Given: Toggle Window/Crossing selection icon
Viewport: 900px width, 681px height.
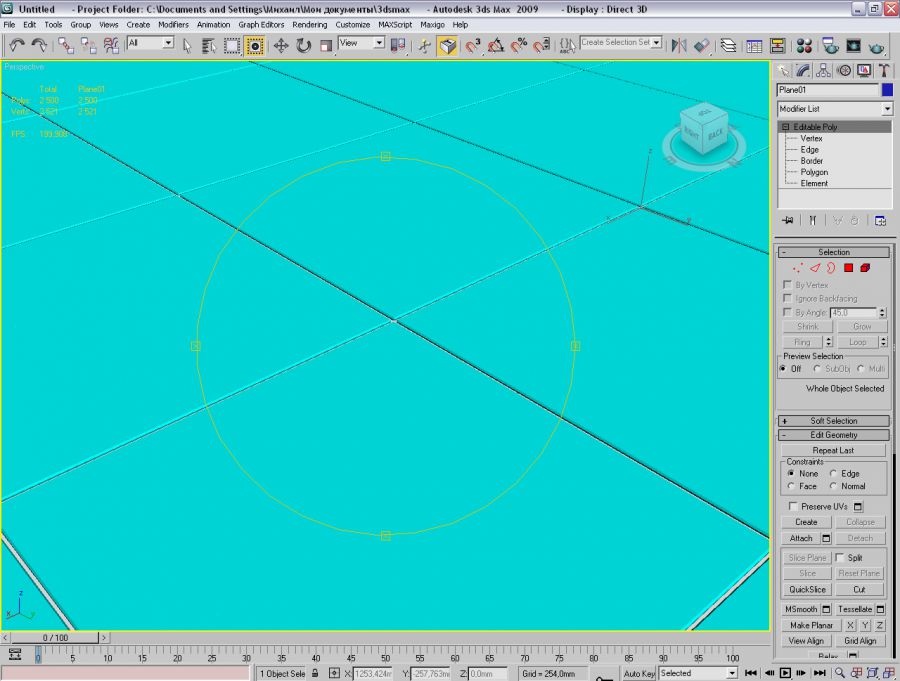Looking at the screenshot, I should tap(254, 45).
